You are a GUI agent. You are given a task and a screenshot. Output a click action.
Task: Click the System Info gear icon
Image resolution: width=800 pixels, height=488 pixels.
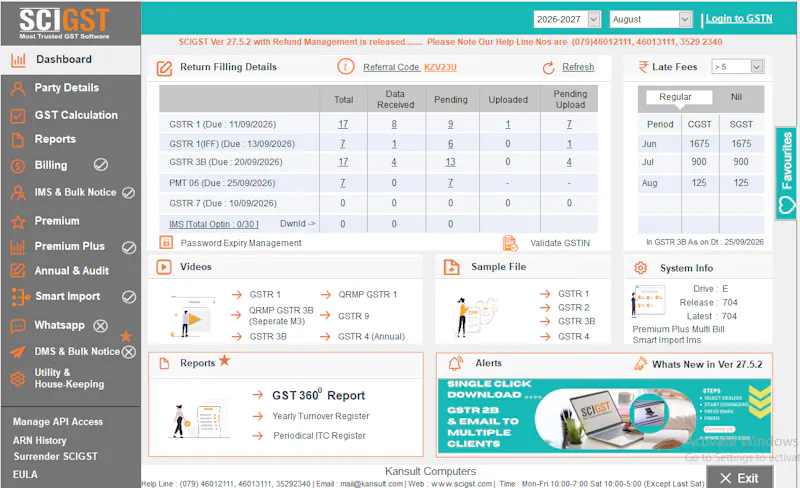click(640, 268)
